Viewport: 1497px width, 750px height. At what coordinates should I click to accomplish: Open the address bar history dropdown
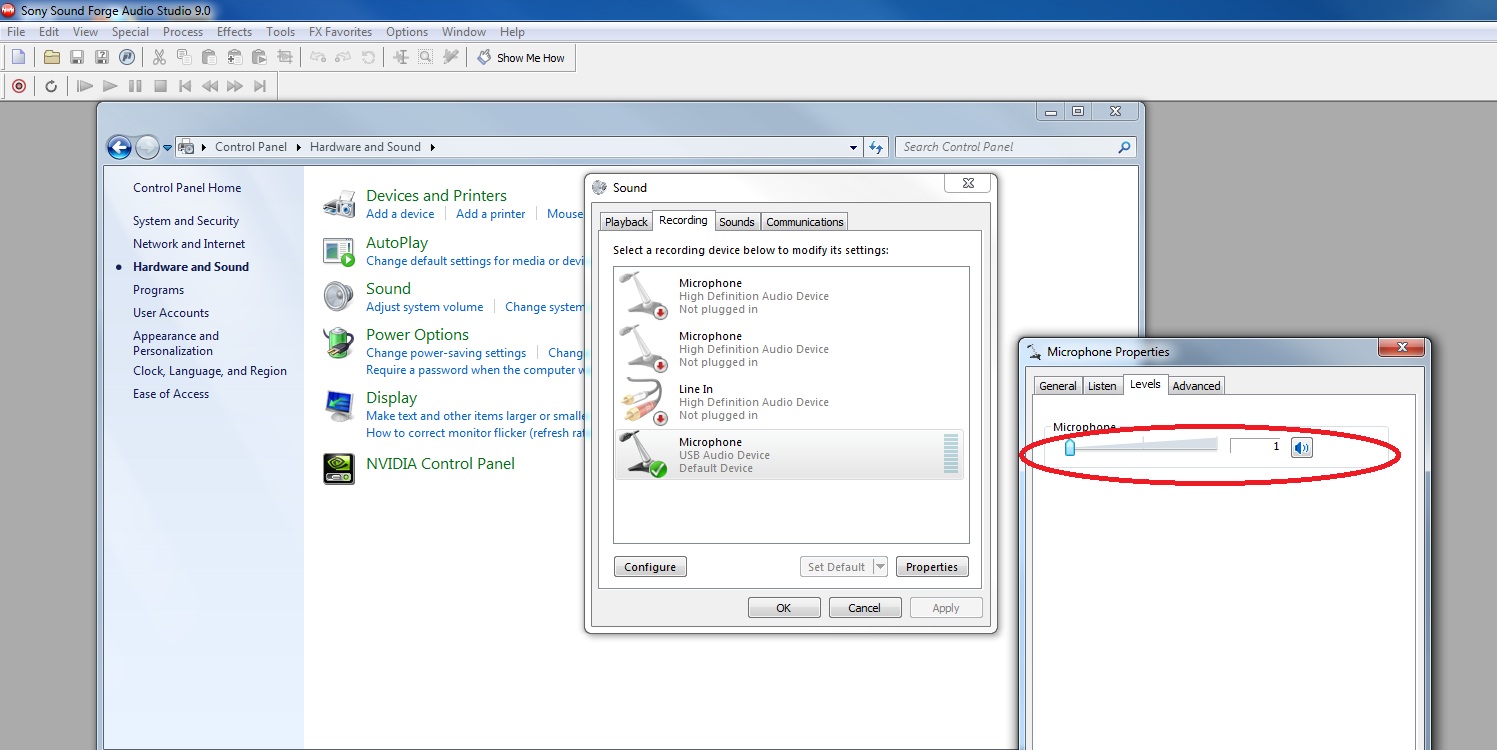point(853,147)
